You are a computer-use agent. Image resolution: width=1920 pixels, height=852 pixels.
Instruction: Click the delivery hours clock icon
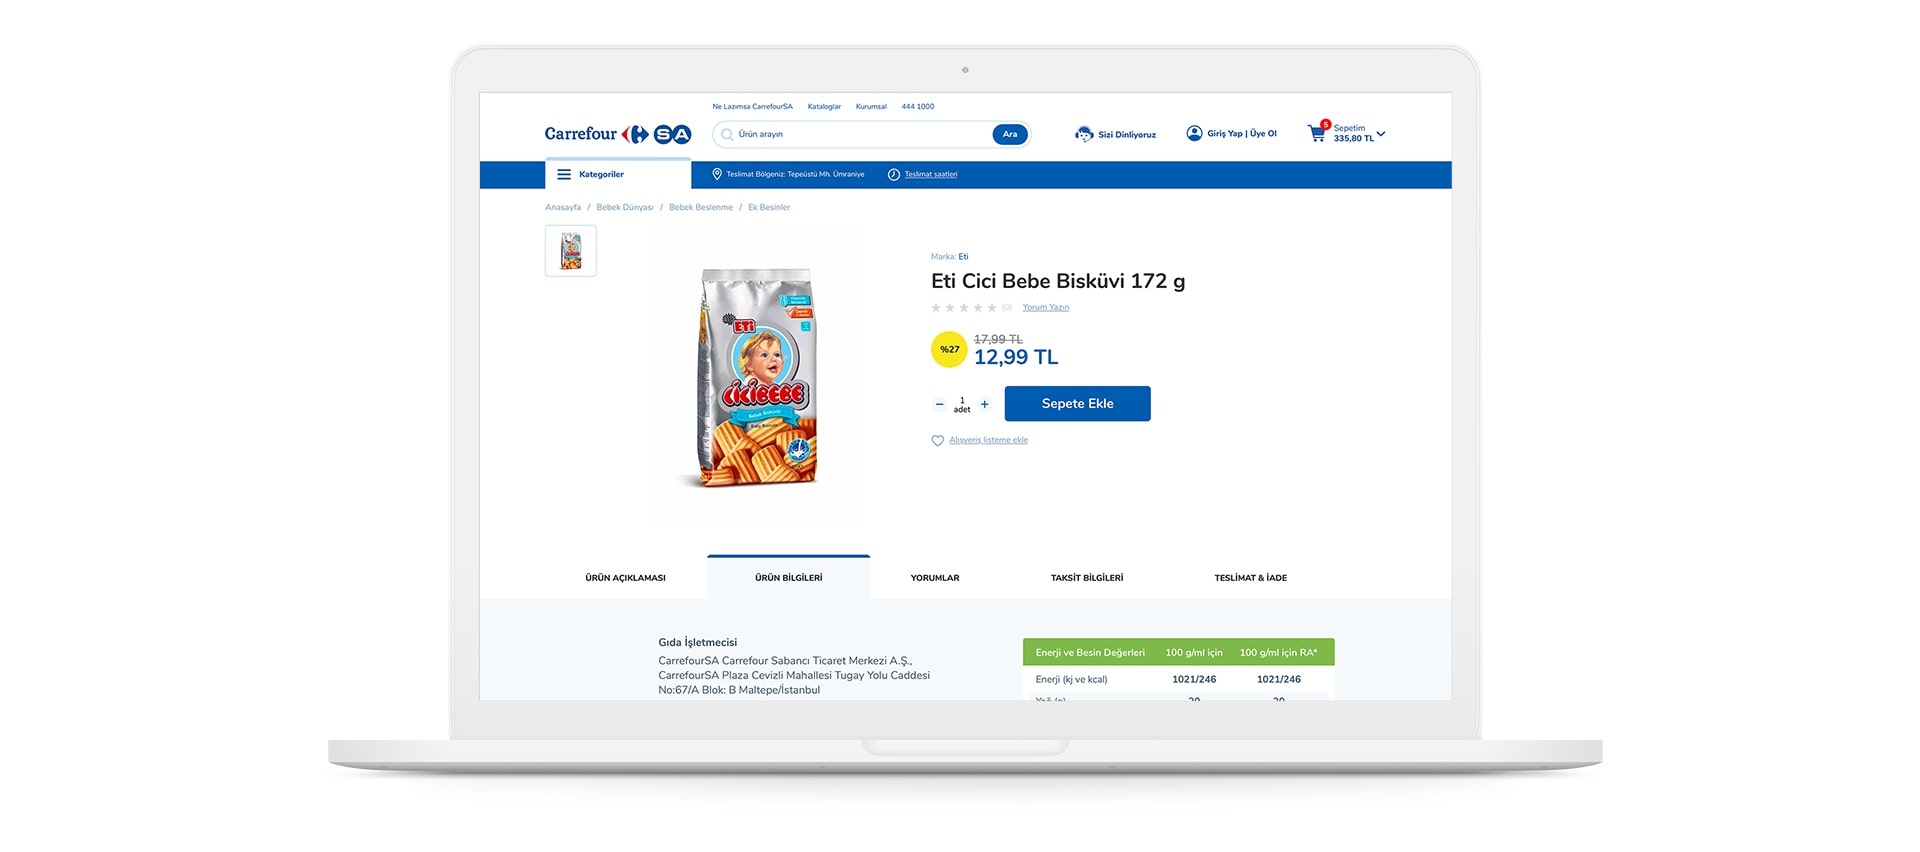[894, 174]
